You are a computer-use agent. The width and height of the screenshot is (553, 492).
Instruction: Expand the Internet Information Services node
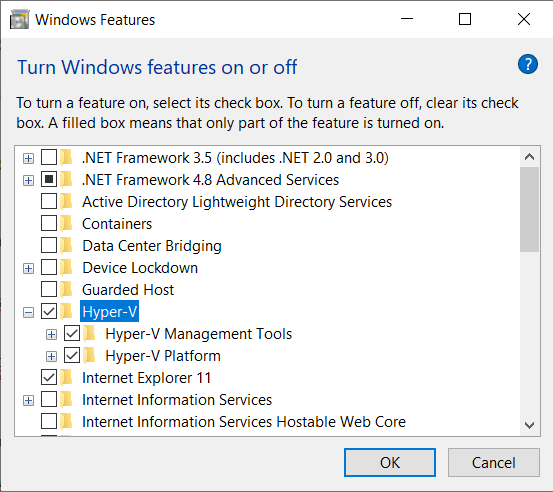[29, 401]
